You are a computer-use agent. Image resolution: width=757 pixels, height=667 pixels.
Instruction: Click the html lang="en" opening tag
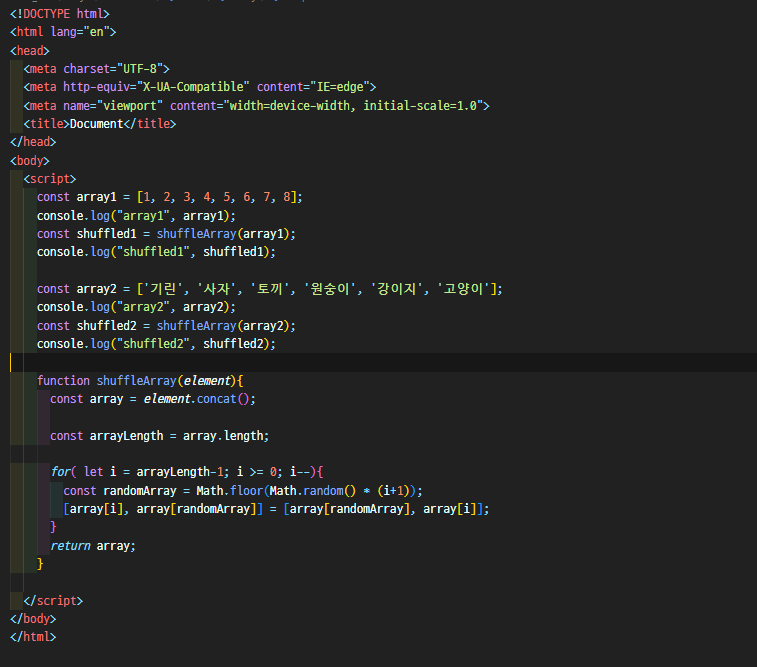click(63, 32)
